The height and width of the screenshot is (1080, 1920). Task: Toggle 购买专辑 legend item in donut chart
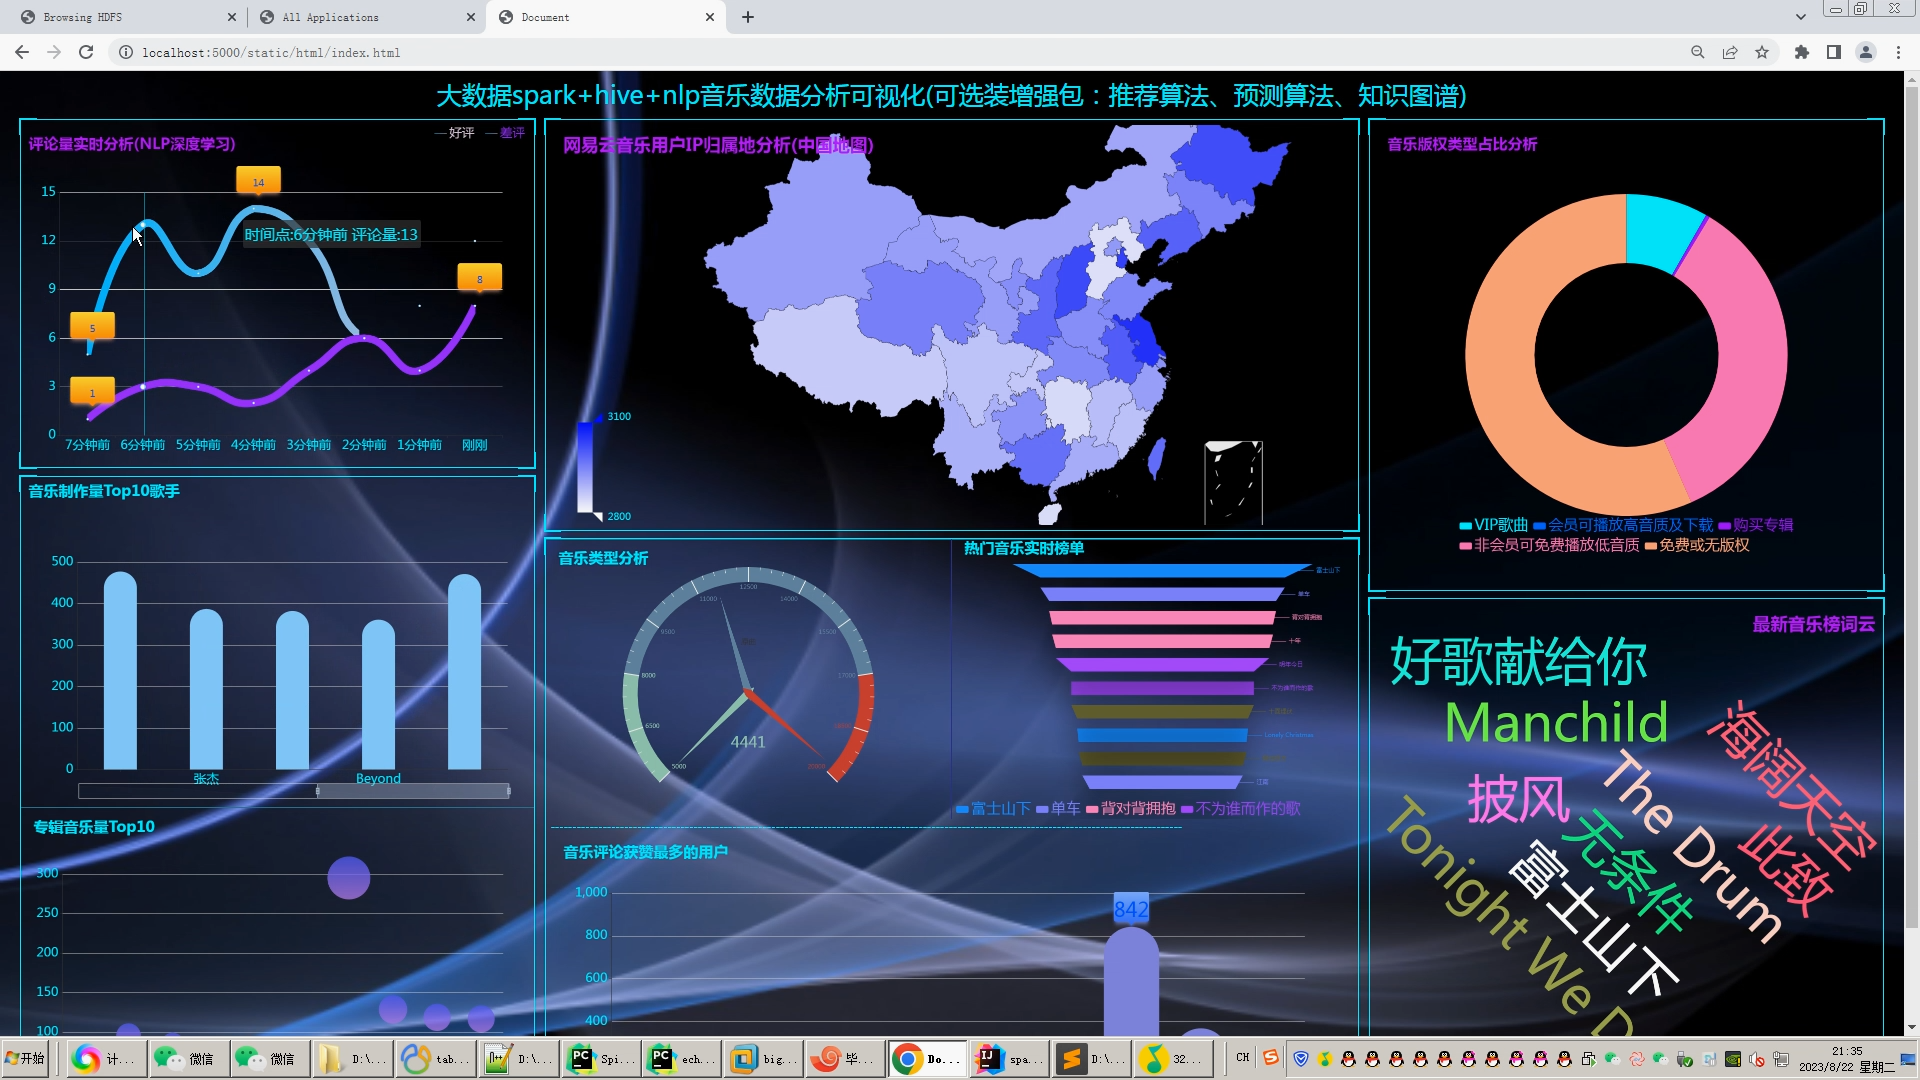(1755, 525)
